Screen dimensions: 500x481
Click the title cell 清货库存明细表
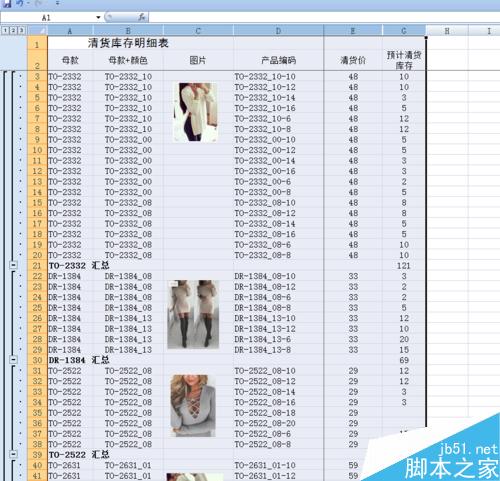128,43
